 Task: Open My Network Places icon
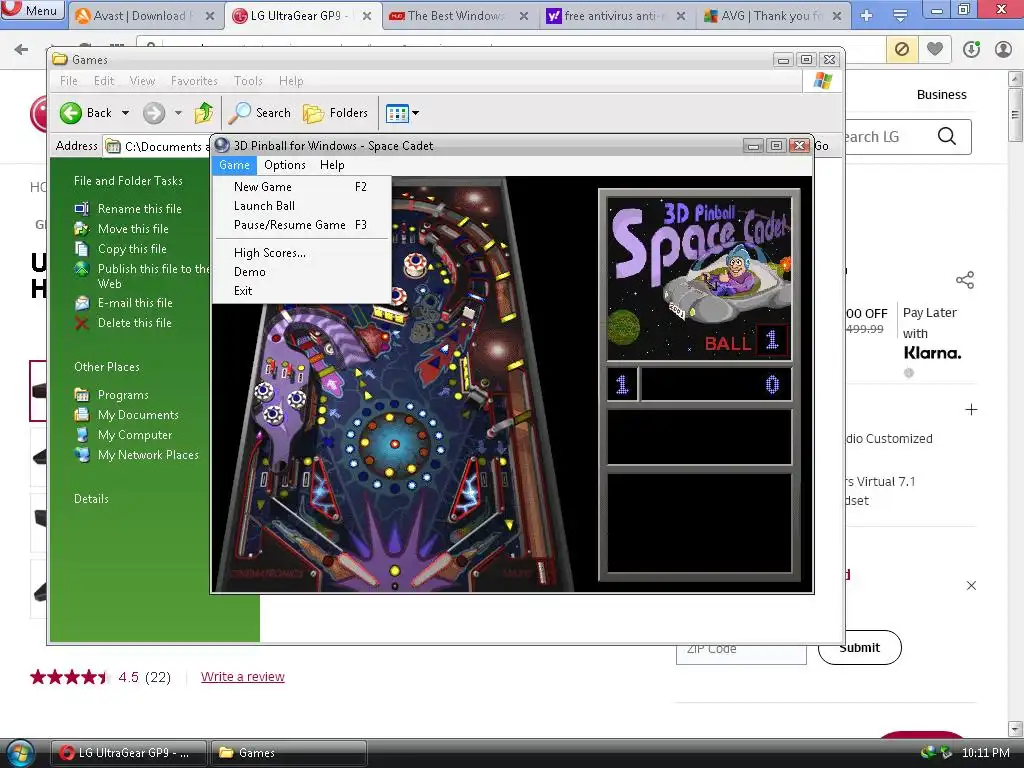[82, 455]
